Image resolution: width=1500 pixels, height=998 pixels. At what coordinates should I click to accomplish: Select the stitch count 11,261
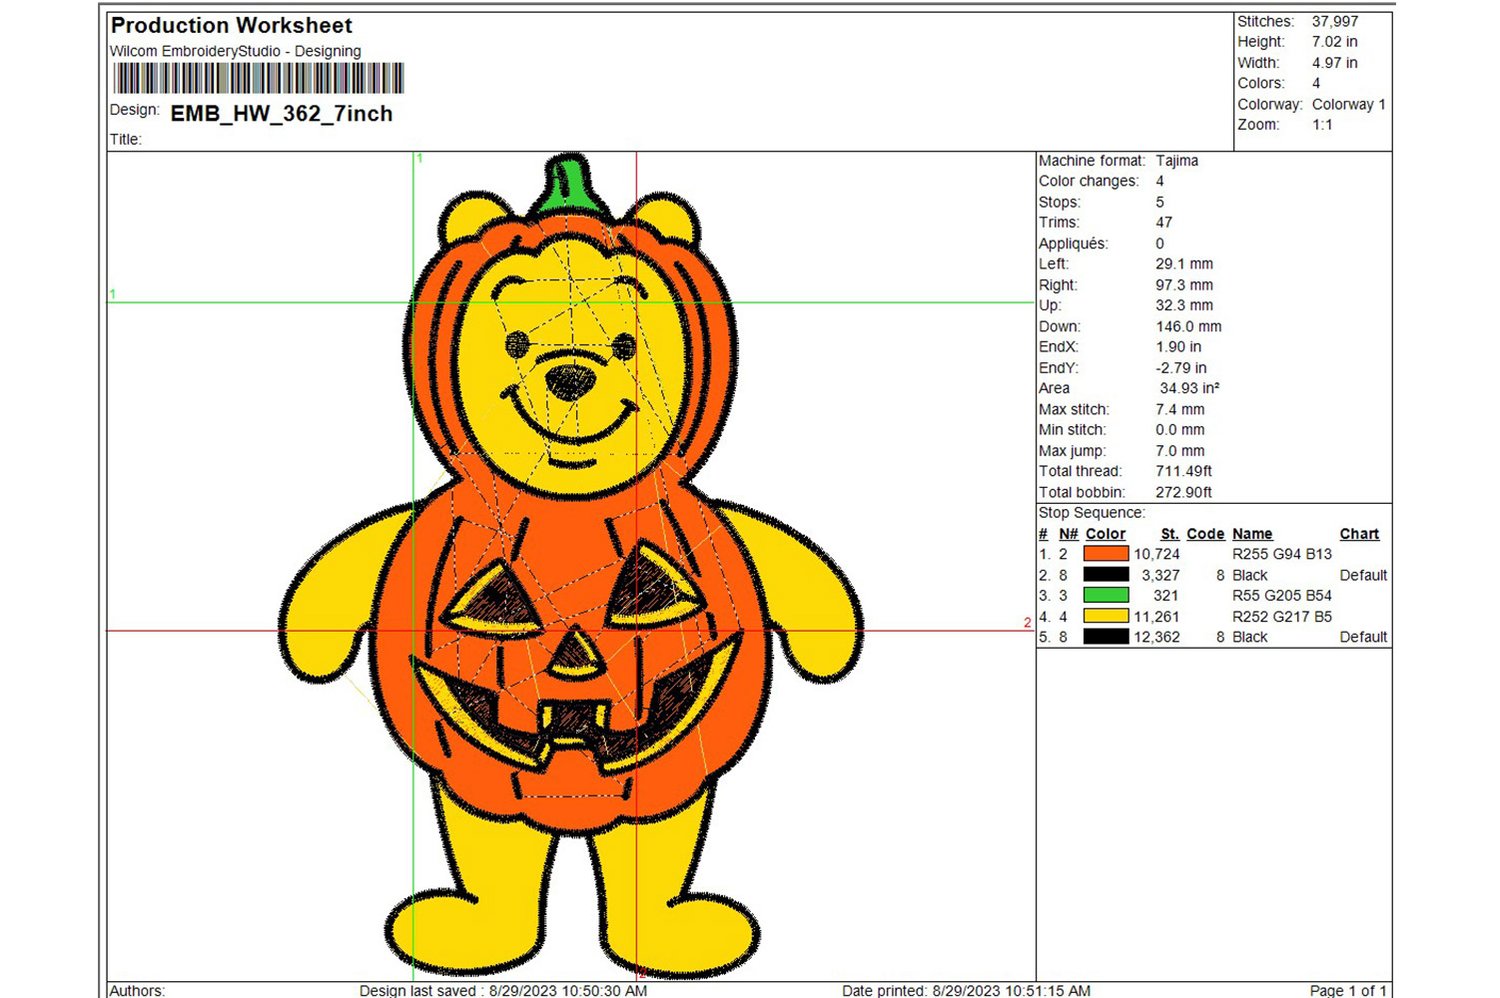(1157, 617)
